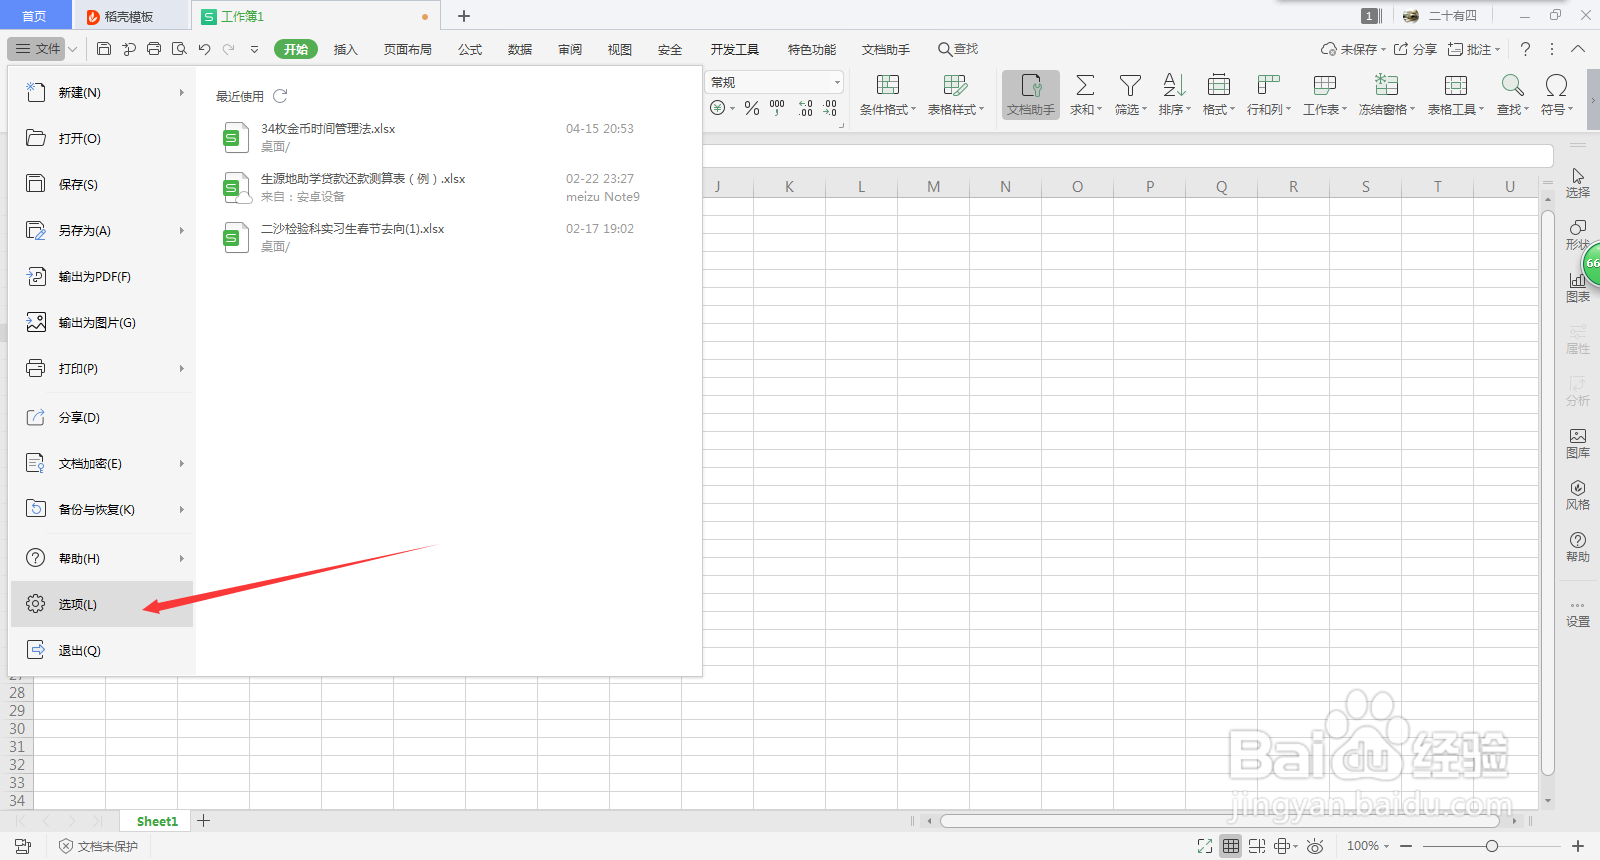Click the Print icon in quick toolbar
The height and width of the screenshot is (860, 1600).
154,49
